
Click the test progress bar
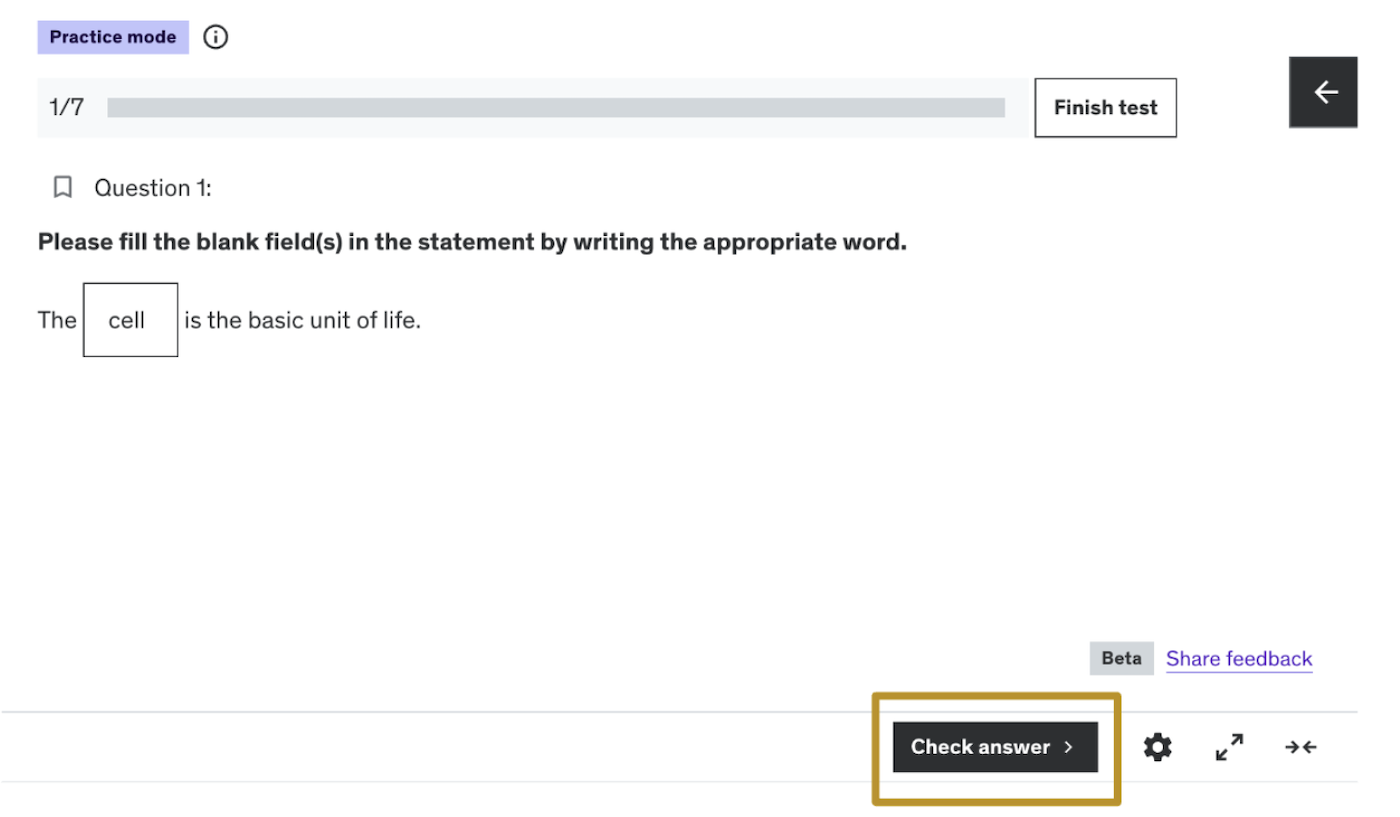[555, 108]
